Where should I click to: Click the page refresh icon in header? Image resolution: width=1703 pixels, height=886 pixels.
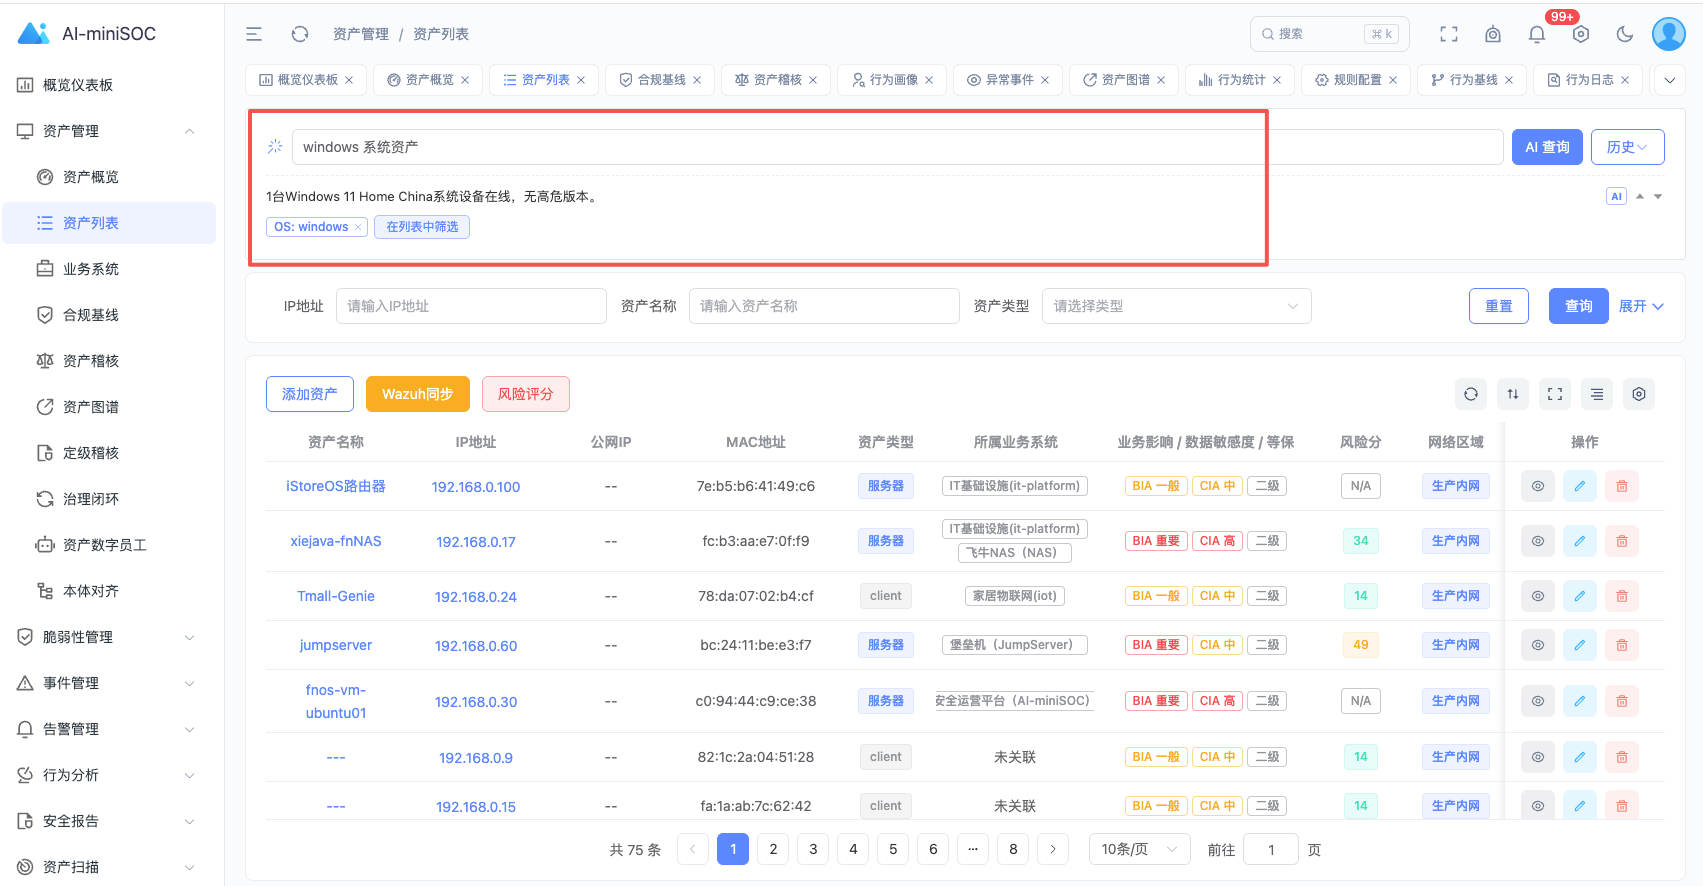coord(300,34)
